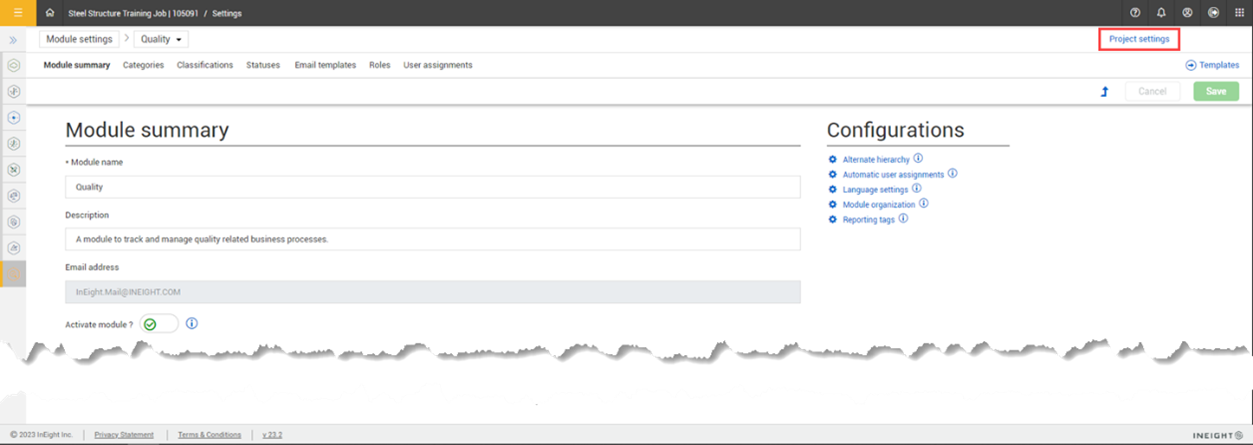Screen dimensions: 1253x445
Task: Click the Description input field
Action: pyautogui.click(x=433, y=239)
